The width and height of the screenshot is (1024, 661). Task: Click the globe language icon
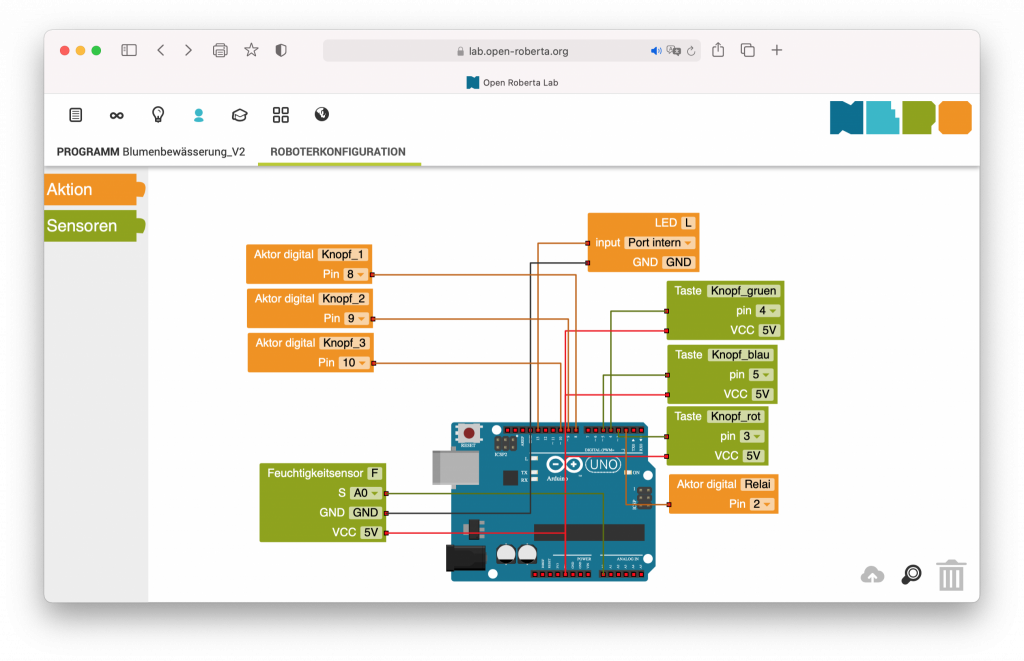(x=321, y=115)
